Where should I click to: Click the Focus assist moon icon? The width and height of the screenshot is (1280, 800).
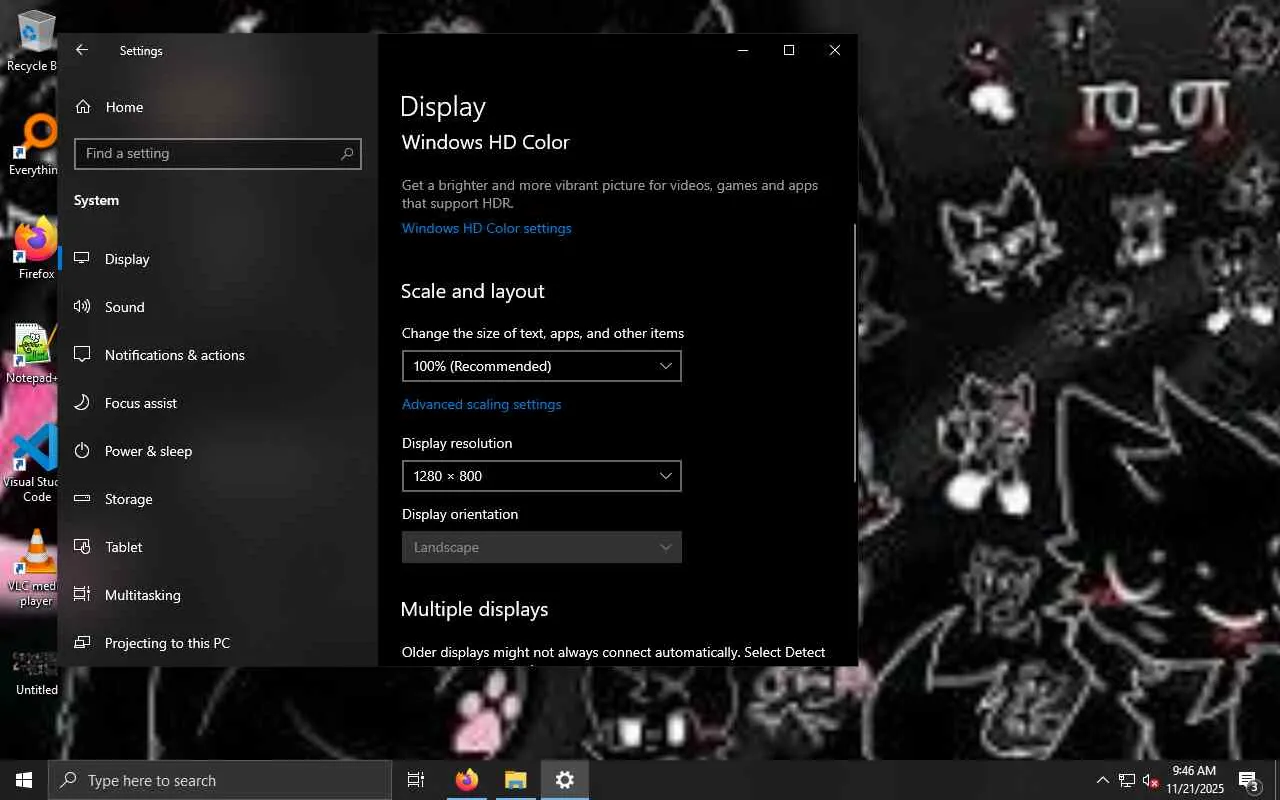tap(82, 403)
